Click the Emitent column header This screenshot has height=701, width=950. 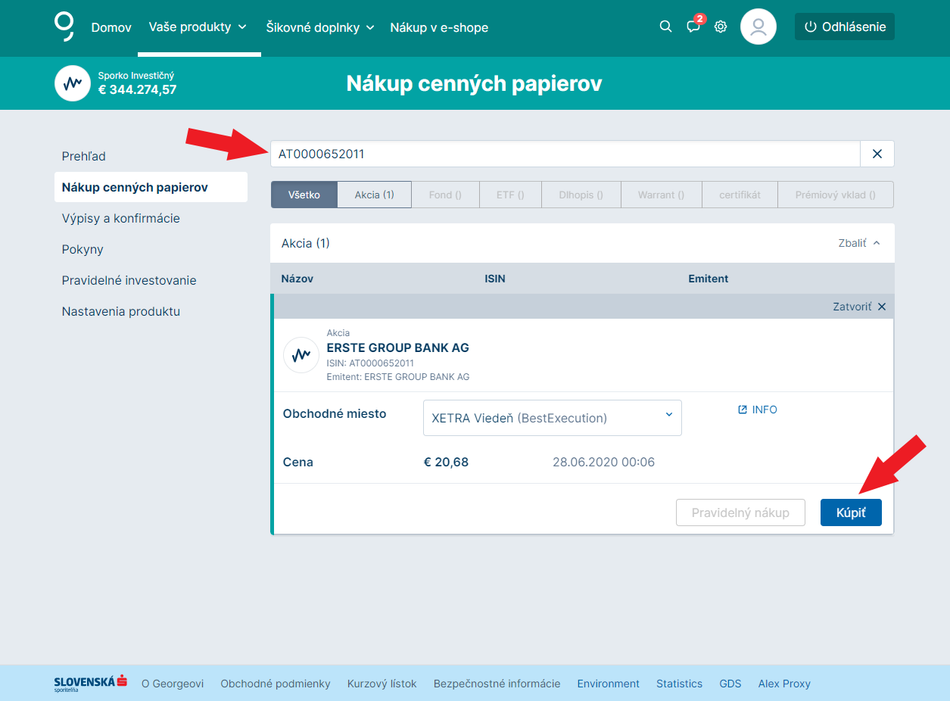click(x=708, y=279)
